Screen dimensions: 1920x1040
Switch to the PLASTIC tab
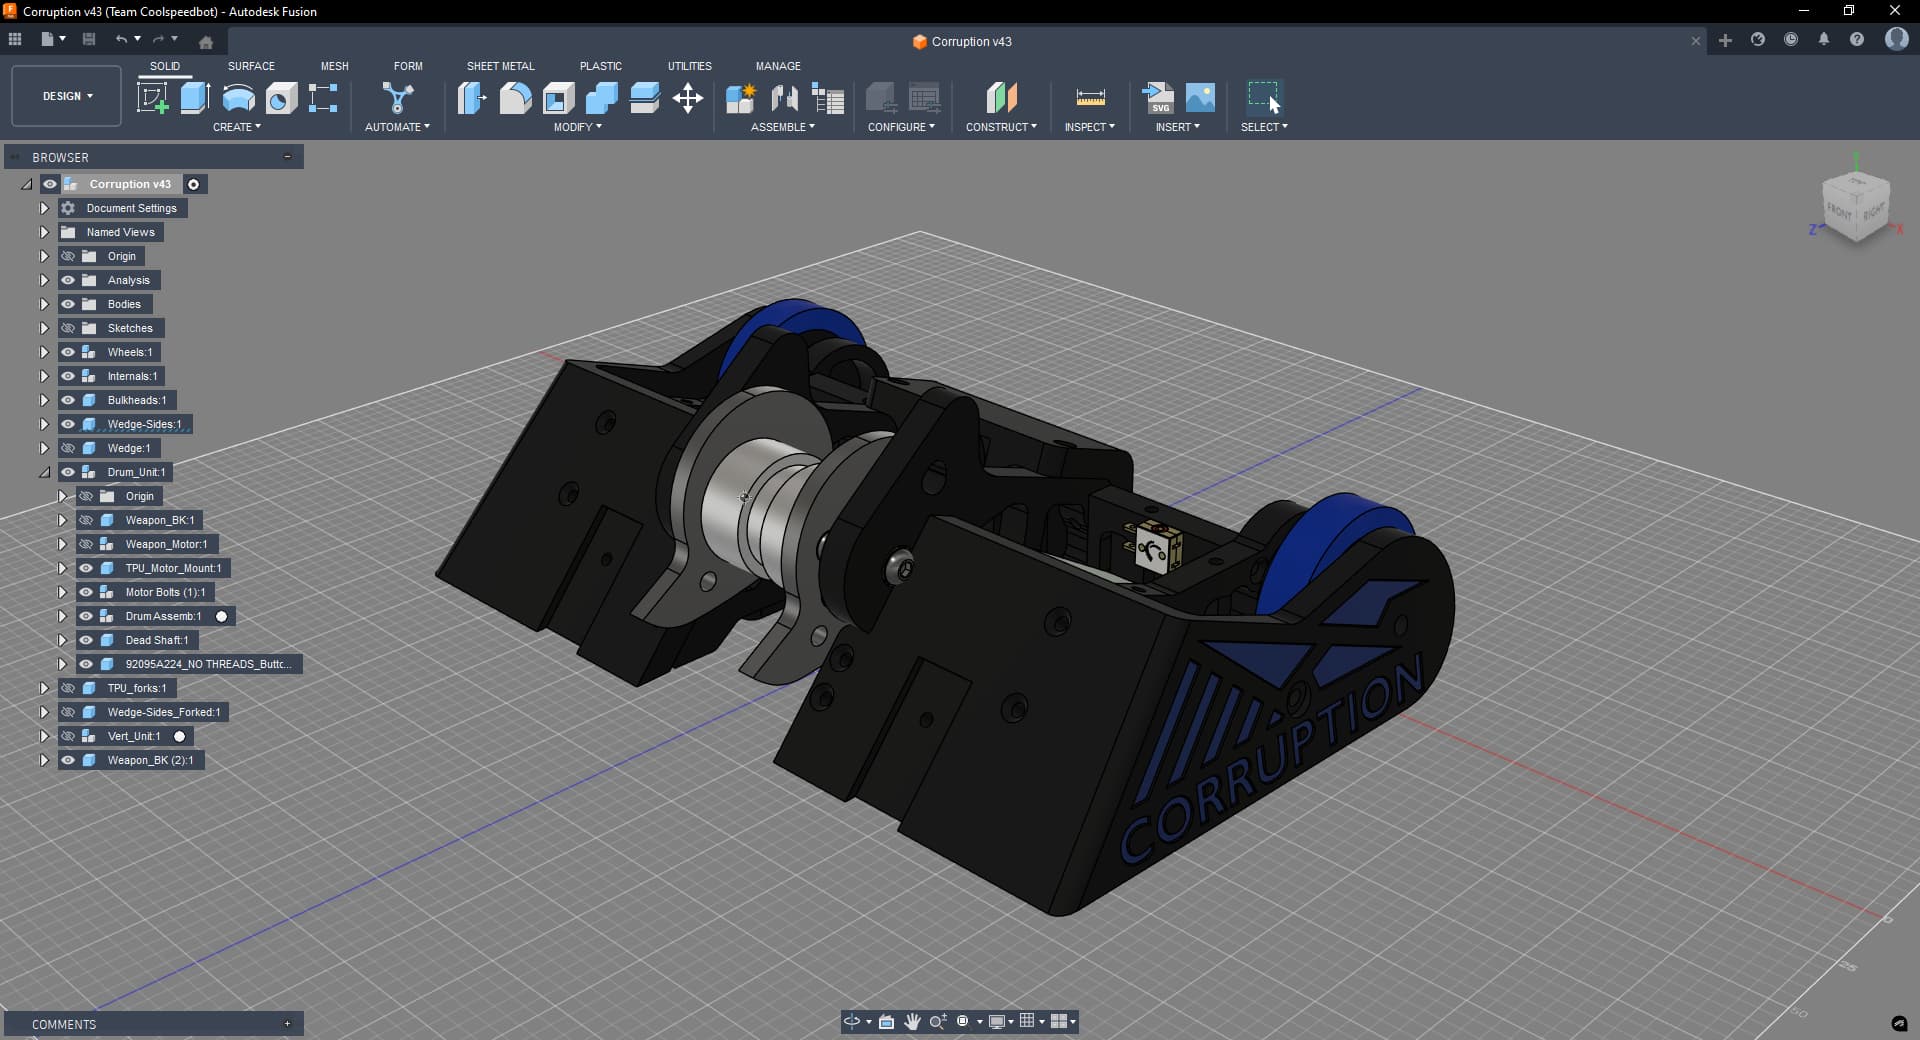(x=601, y=66)
